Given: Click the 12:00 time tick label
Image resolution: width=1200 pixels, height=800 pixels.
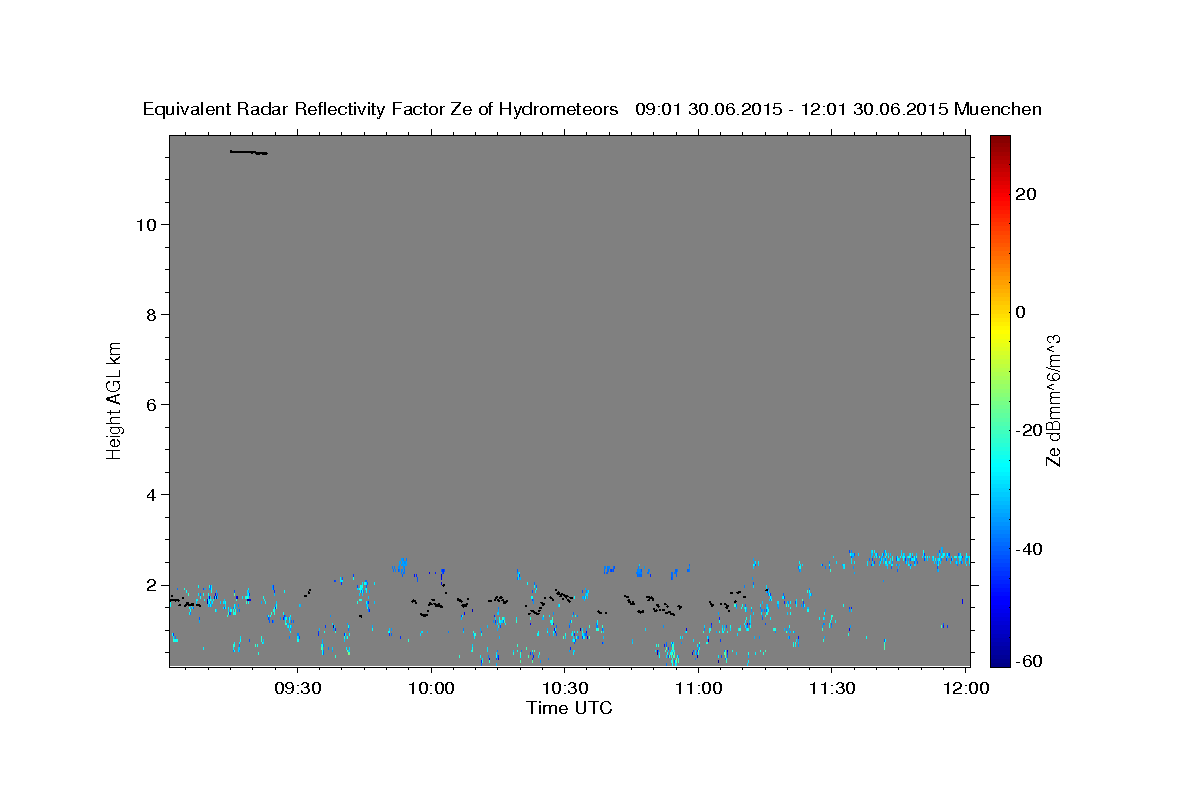Looking at the screenshot, I should 965,689.
